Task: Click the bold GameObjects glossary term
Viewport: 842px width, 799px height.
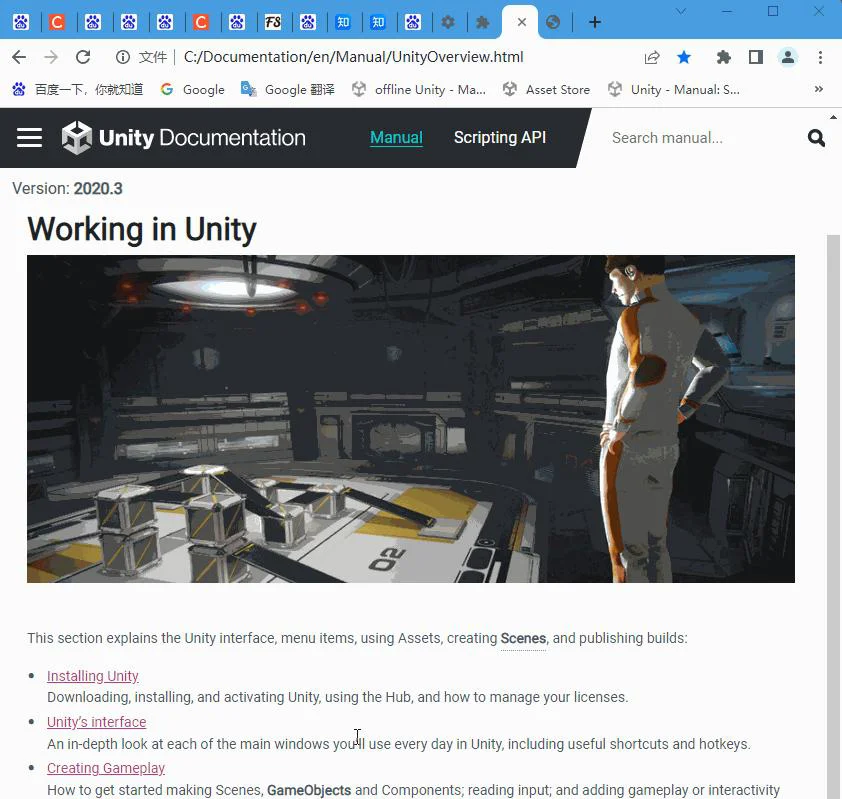Action: [309, 790]
